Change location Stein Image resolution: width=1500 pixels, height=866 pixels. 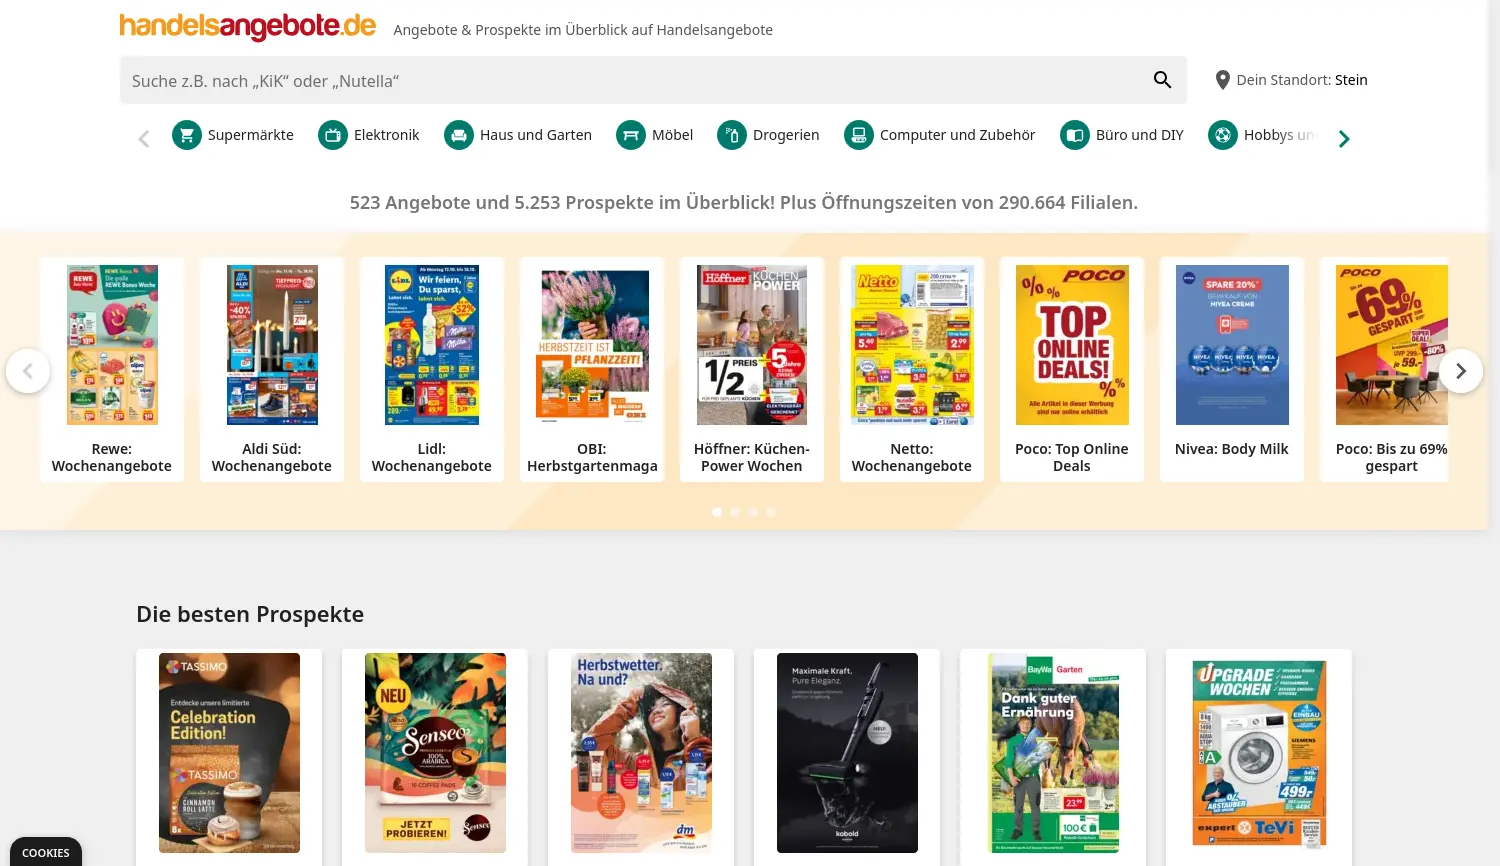tap(1351, 80)
